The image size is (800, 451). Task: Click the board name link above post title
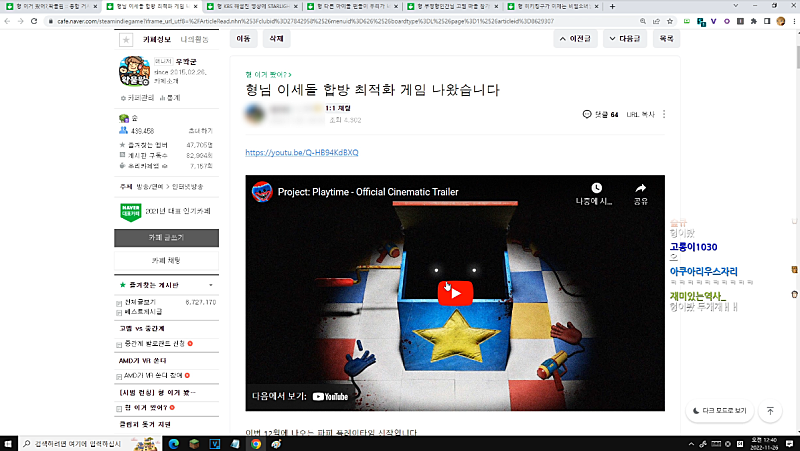pos(268,74)
